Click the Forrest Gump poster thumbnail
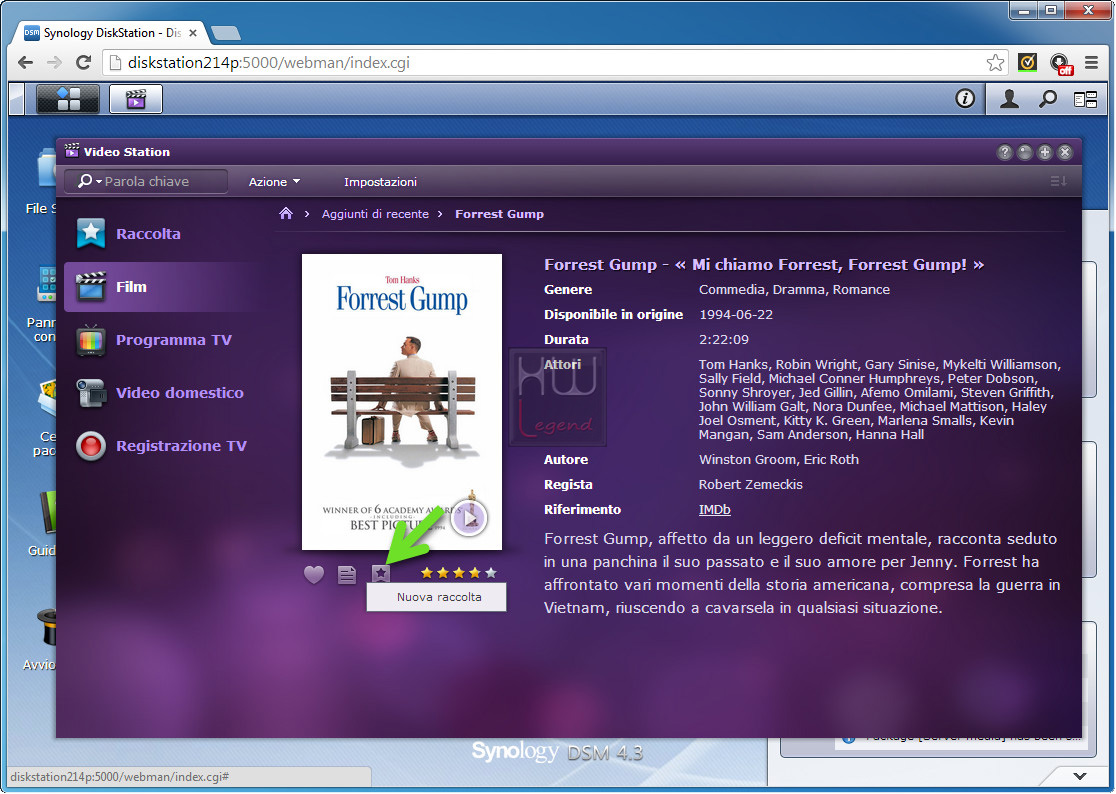This screenshot has height=794, width=1116. pos(401,401)
